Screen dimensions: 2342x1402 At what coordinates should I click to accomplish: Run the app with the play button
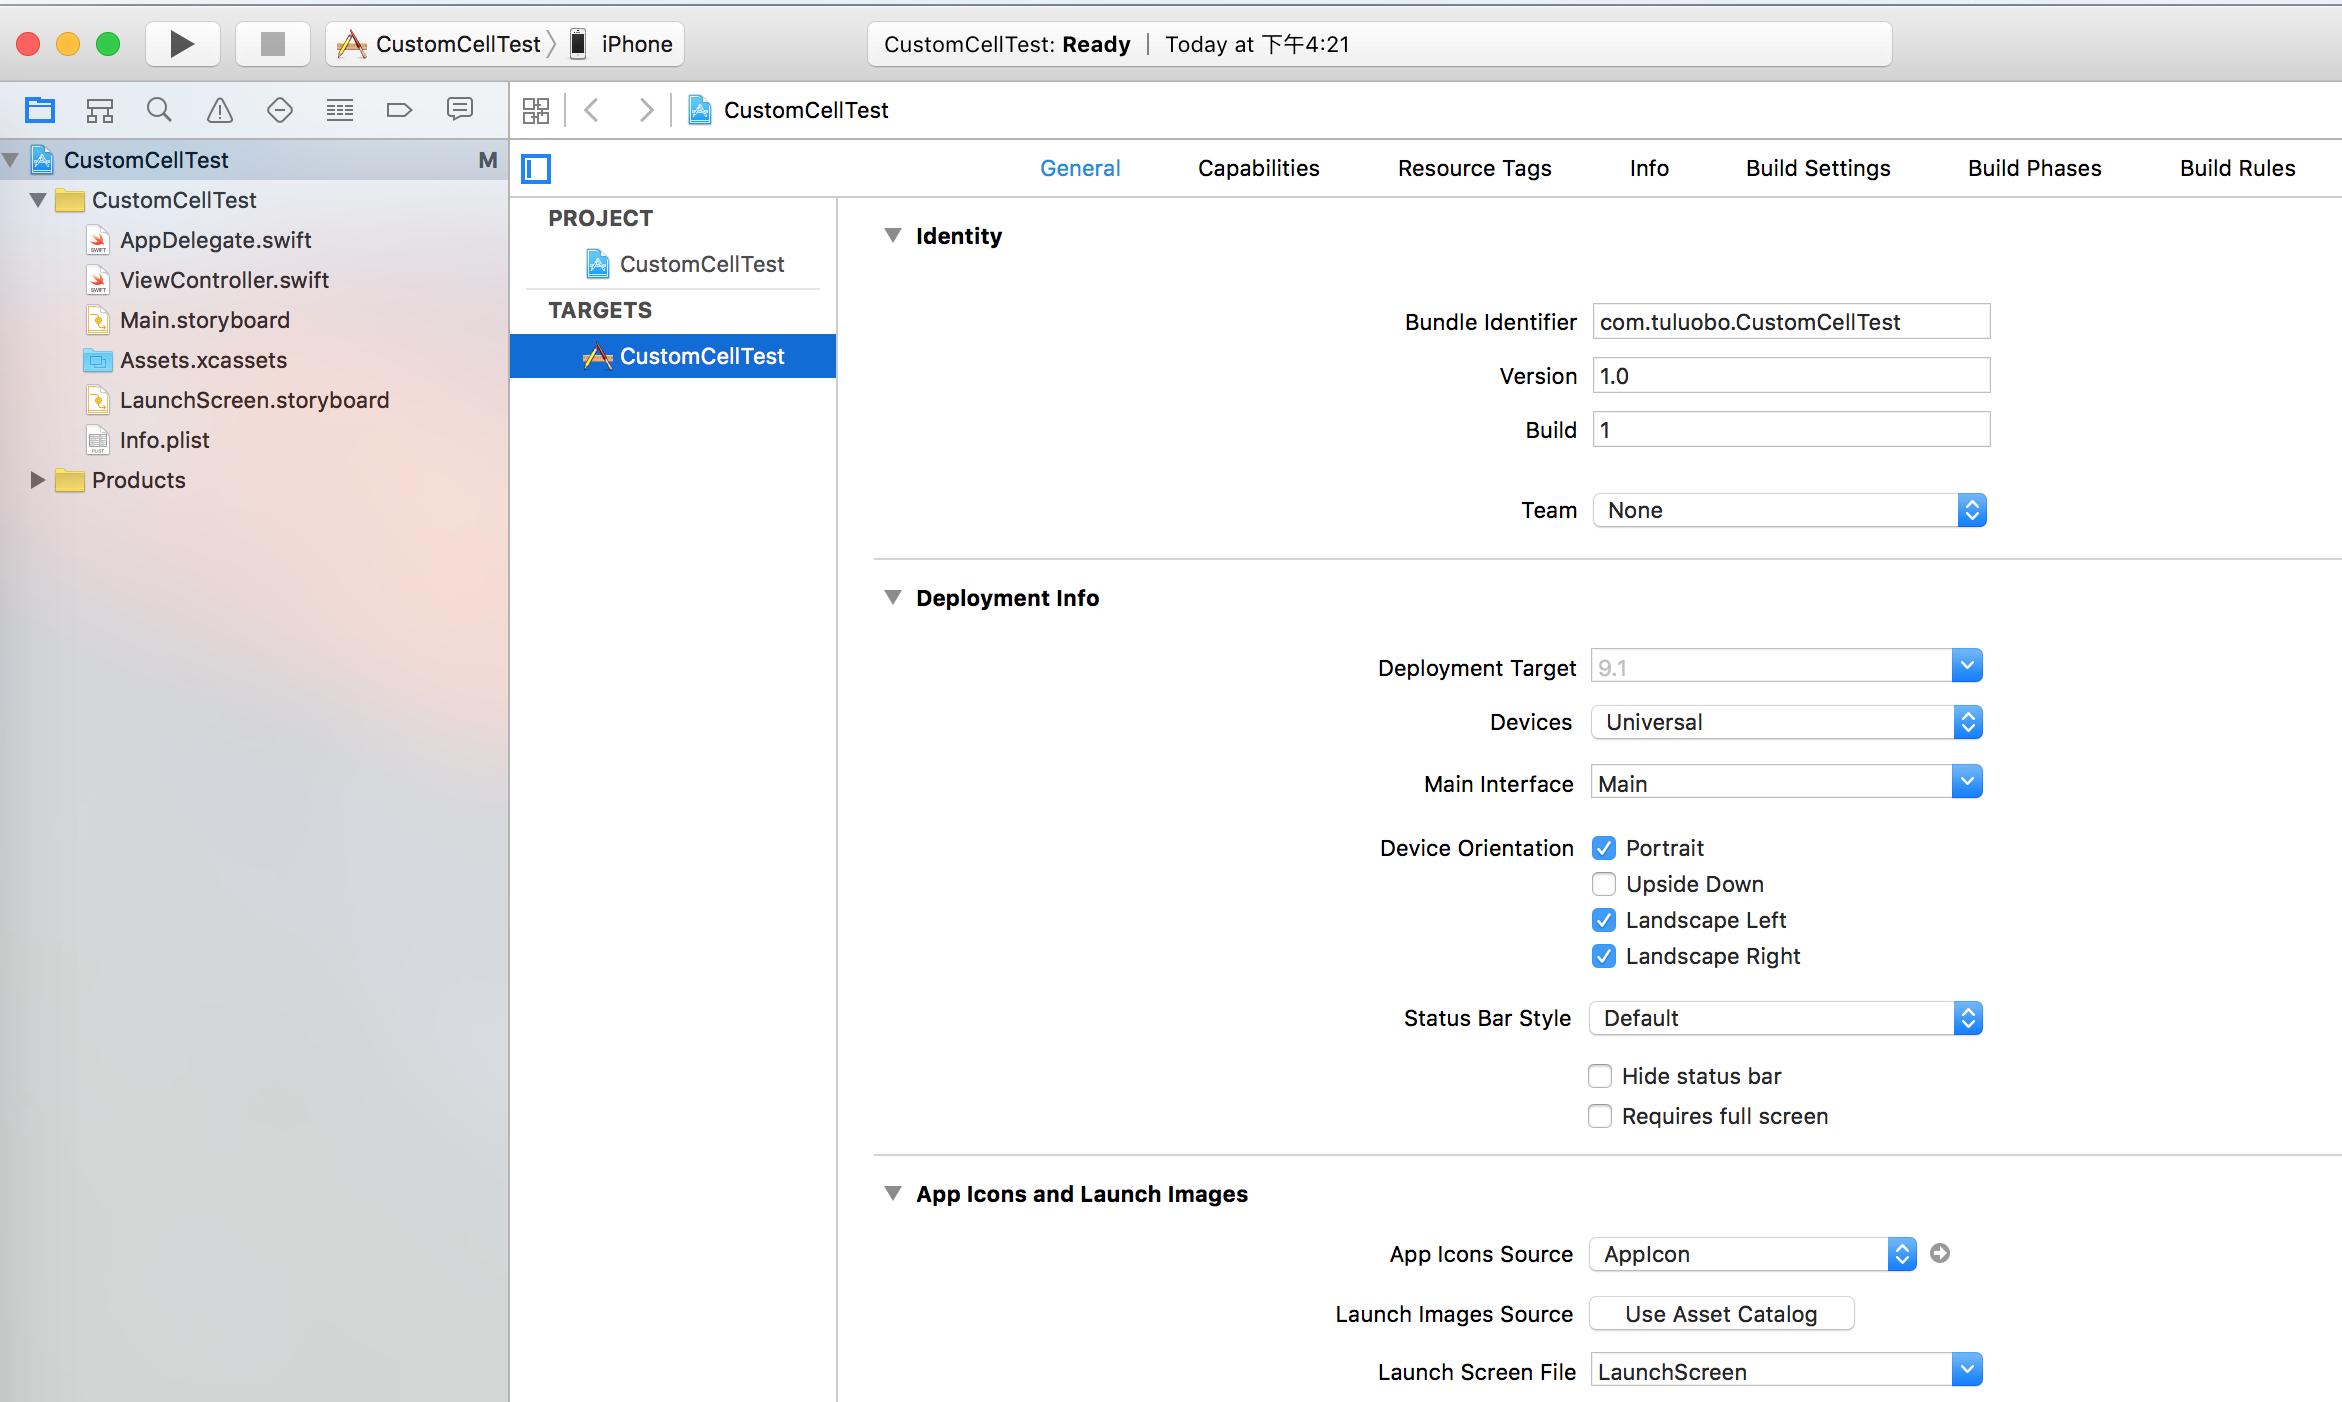click(x=182, y=44)
